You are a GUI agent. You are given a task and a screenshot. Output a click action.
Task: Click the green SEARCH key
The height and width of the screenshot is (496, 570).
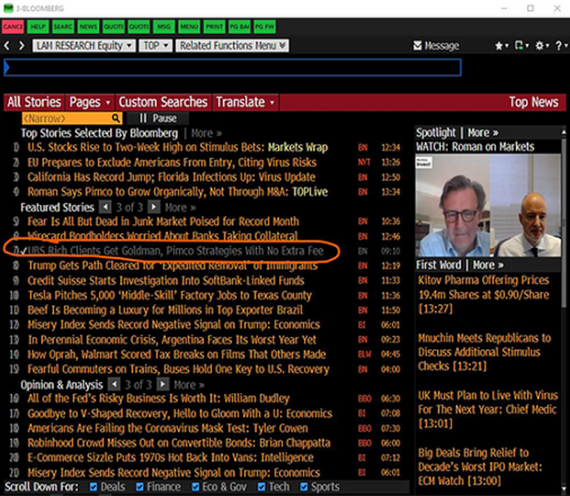coord(63,27)
